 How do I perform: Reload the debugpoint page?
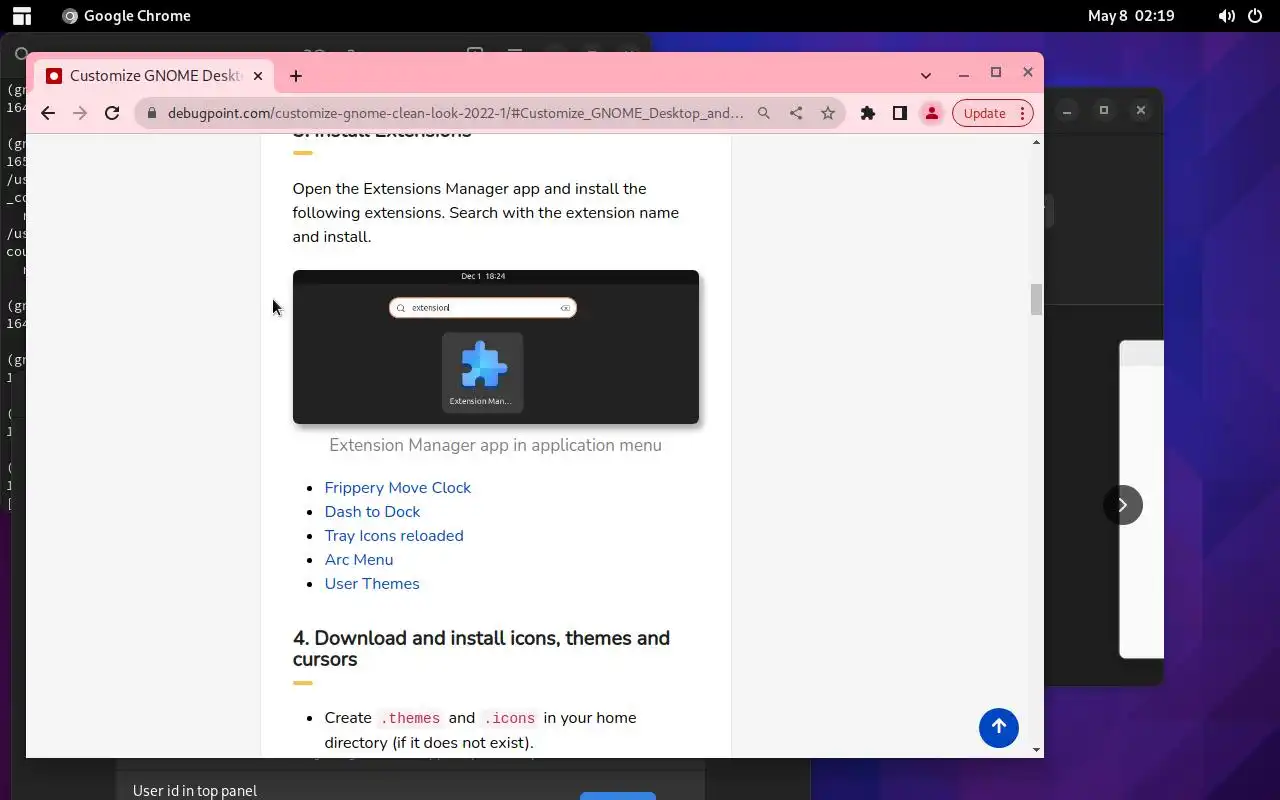pos(112,113)
